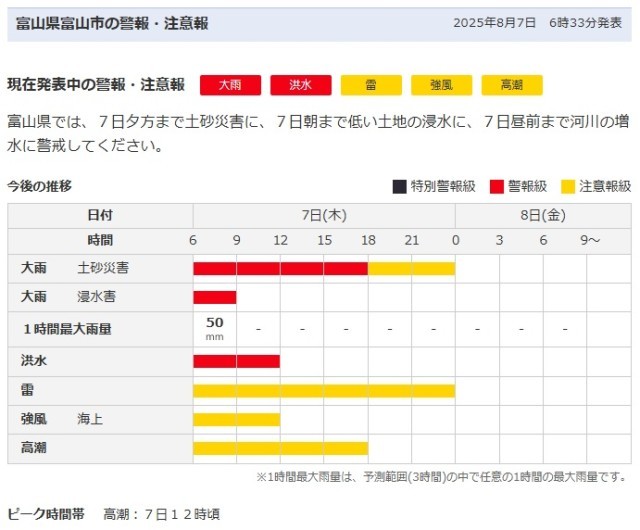Click the long yellow 雷 row bar
640x530 pixels.
pos(323,390)
